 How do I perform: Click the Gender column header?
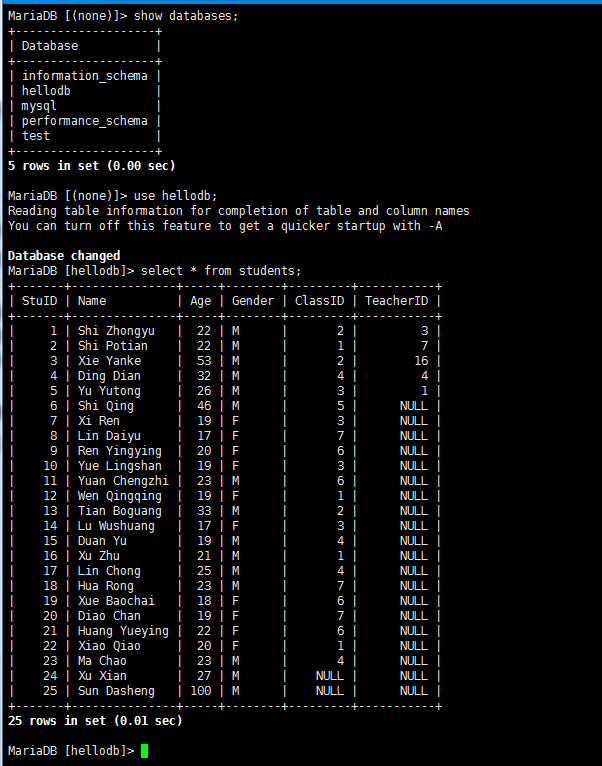point(253,301)
